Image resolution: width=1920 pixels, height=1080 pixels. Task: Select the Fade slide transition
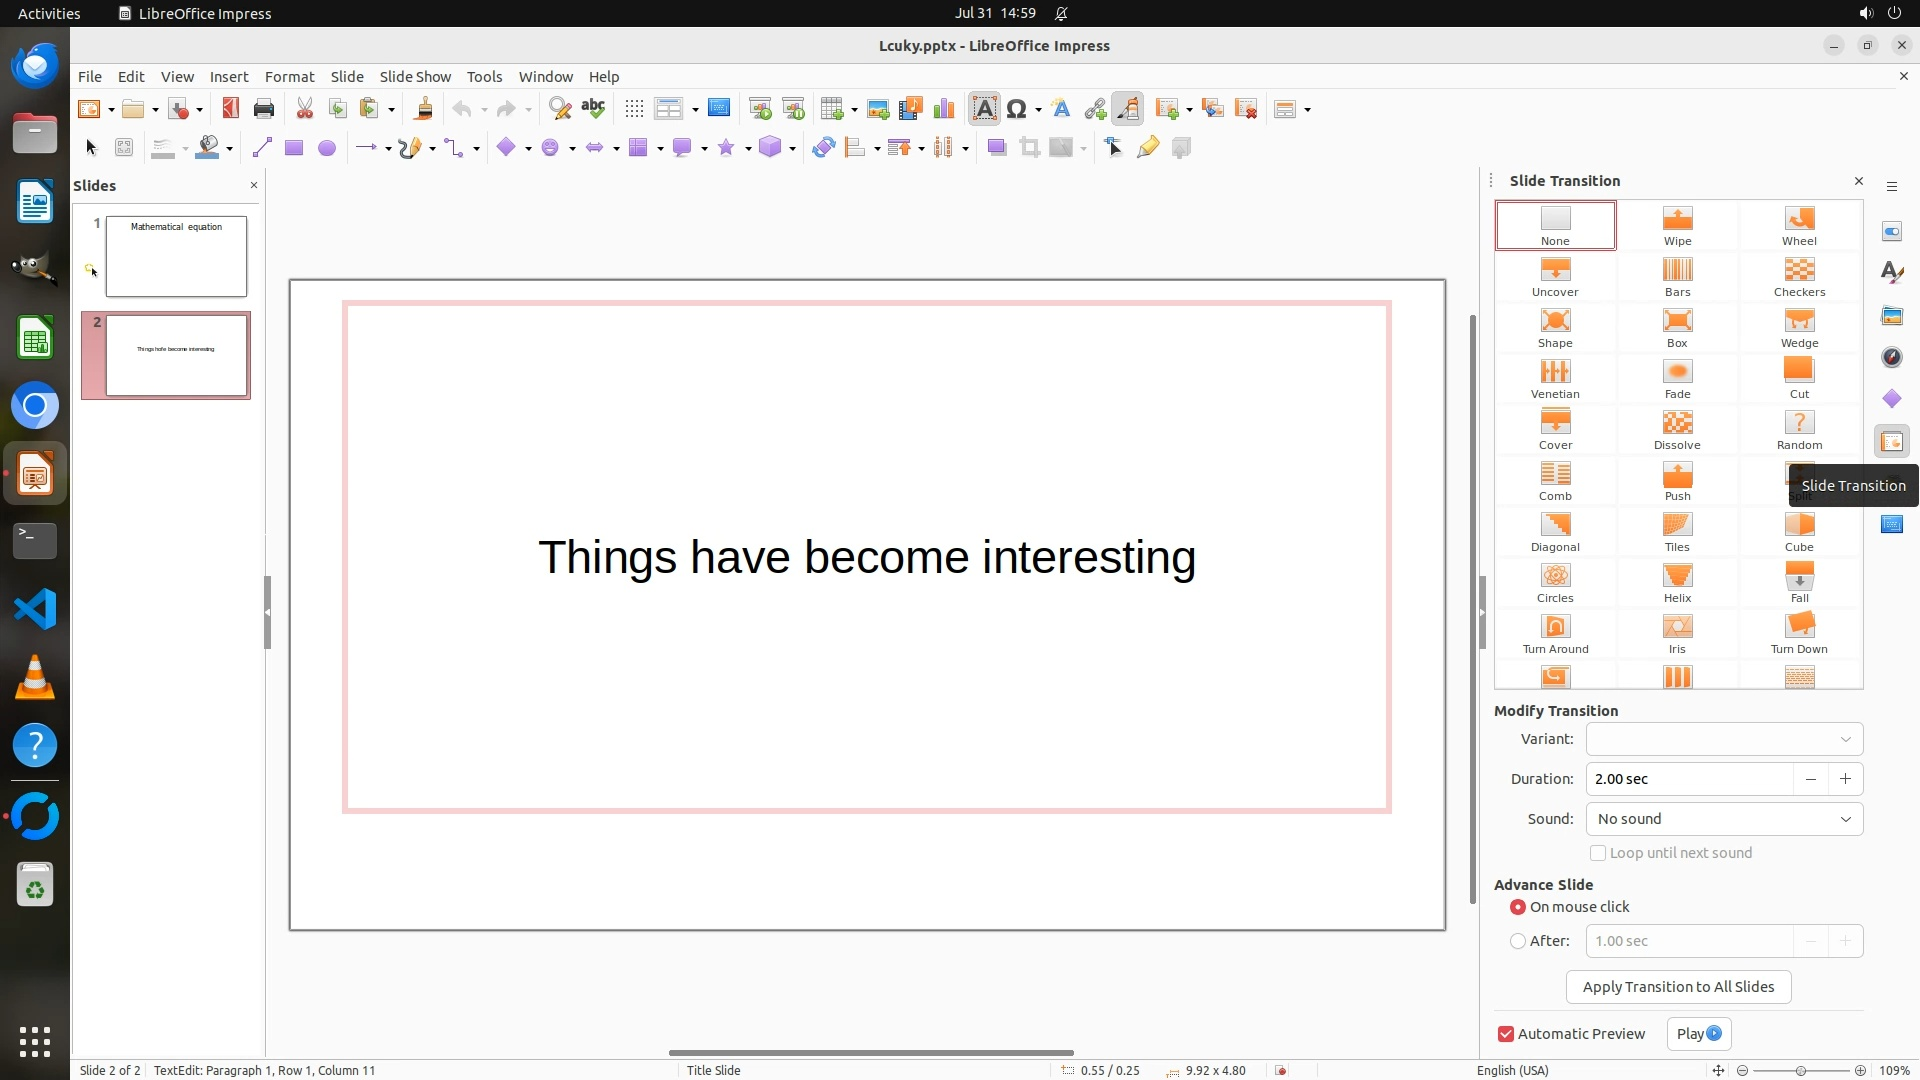pyautogui.click(x=1677, y=379)
